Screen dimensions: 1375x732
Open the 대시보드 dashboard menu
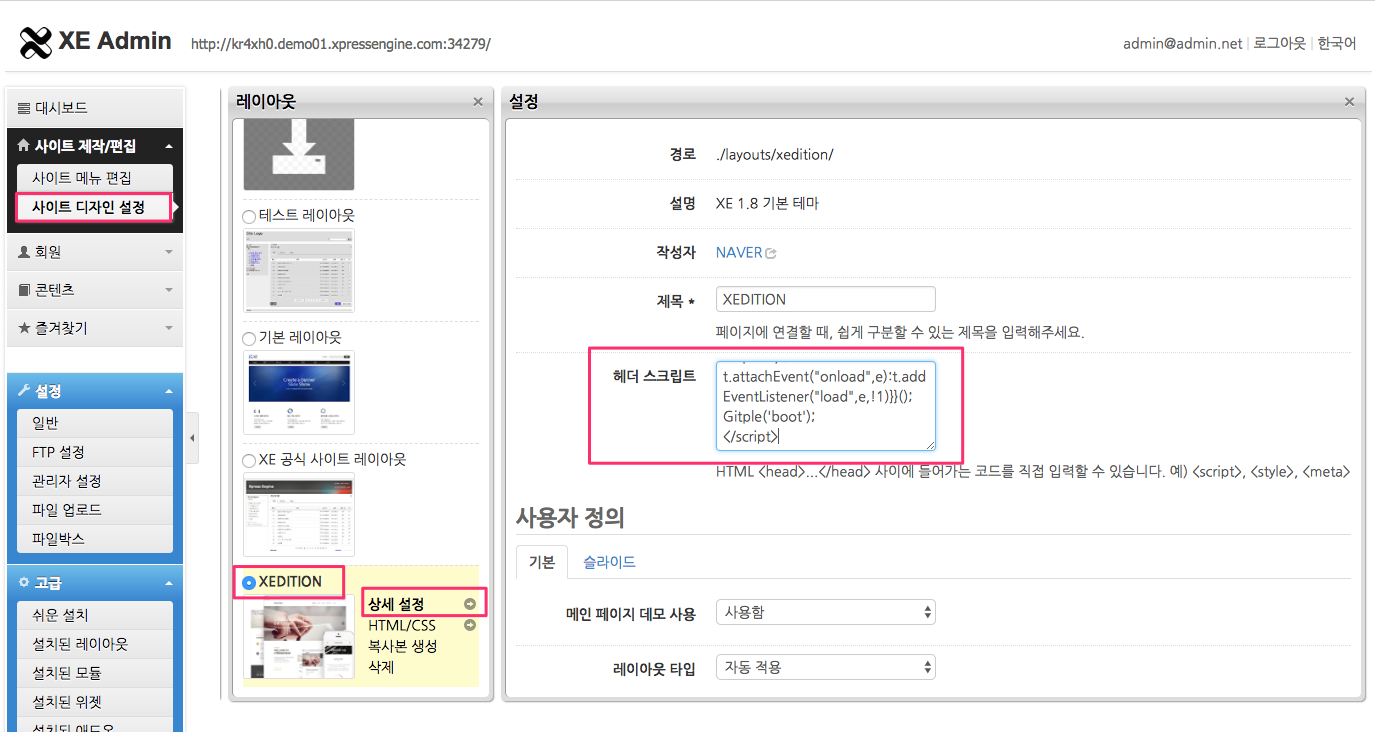coord(95,107)
